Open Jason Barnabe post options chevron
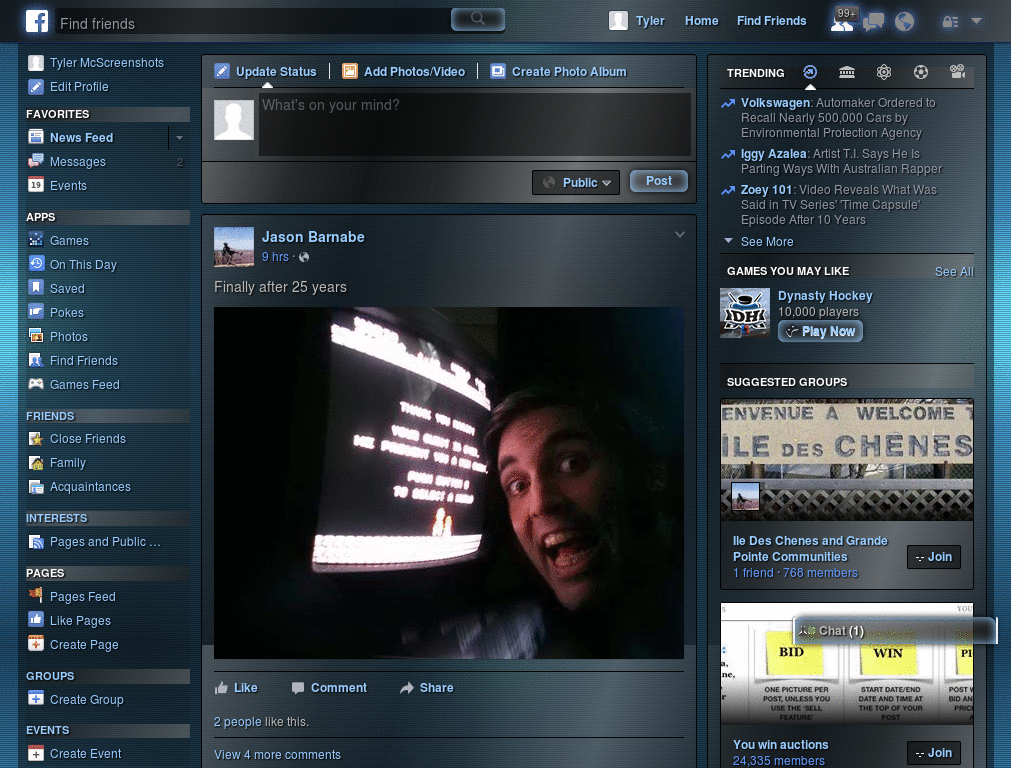This screenshot has width=1024, height=768. coord(680,234)
